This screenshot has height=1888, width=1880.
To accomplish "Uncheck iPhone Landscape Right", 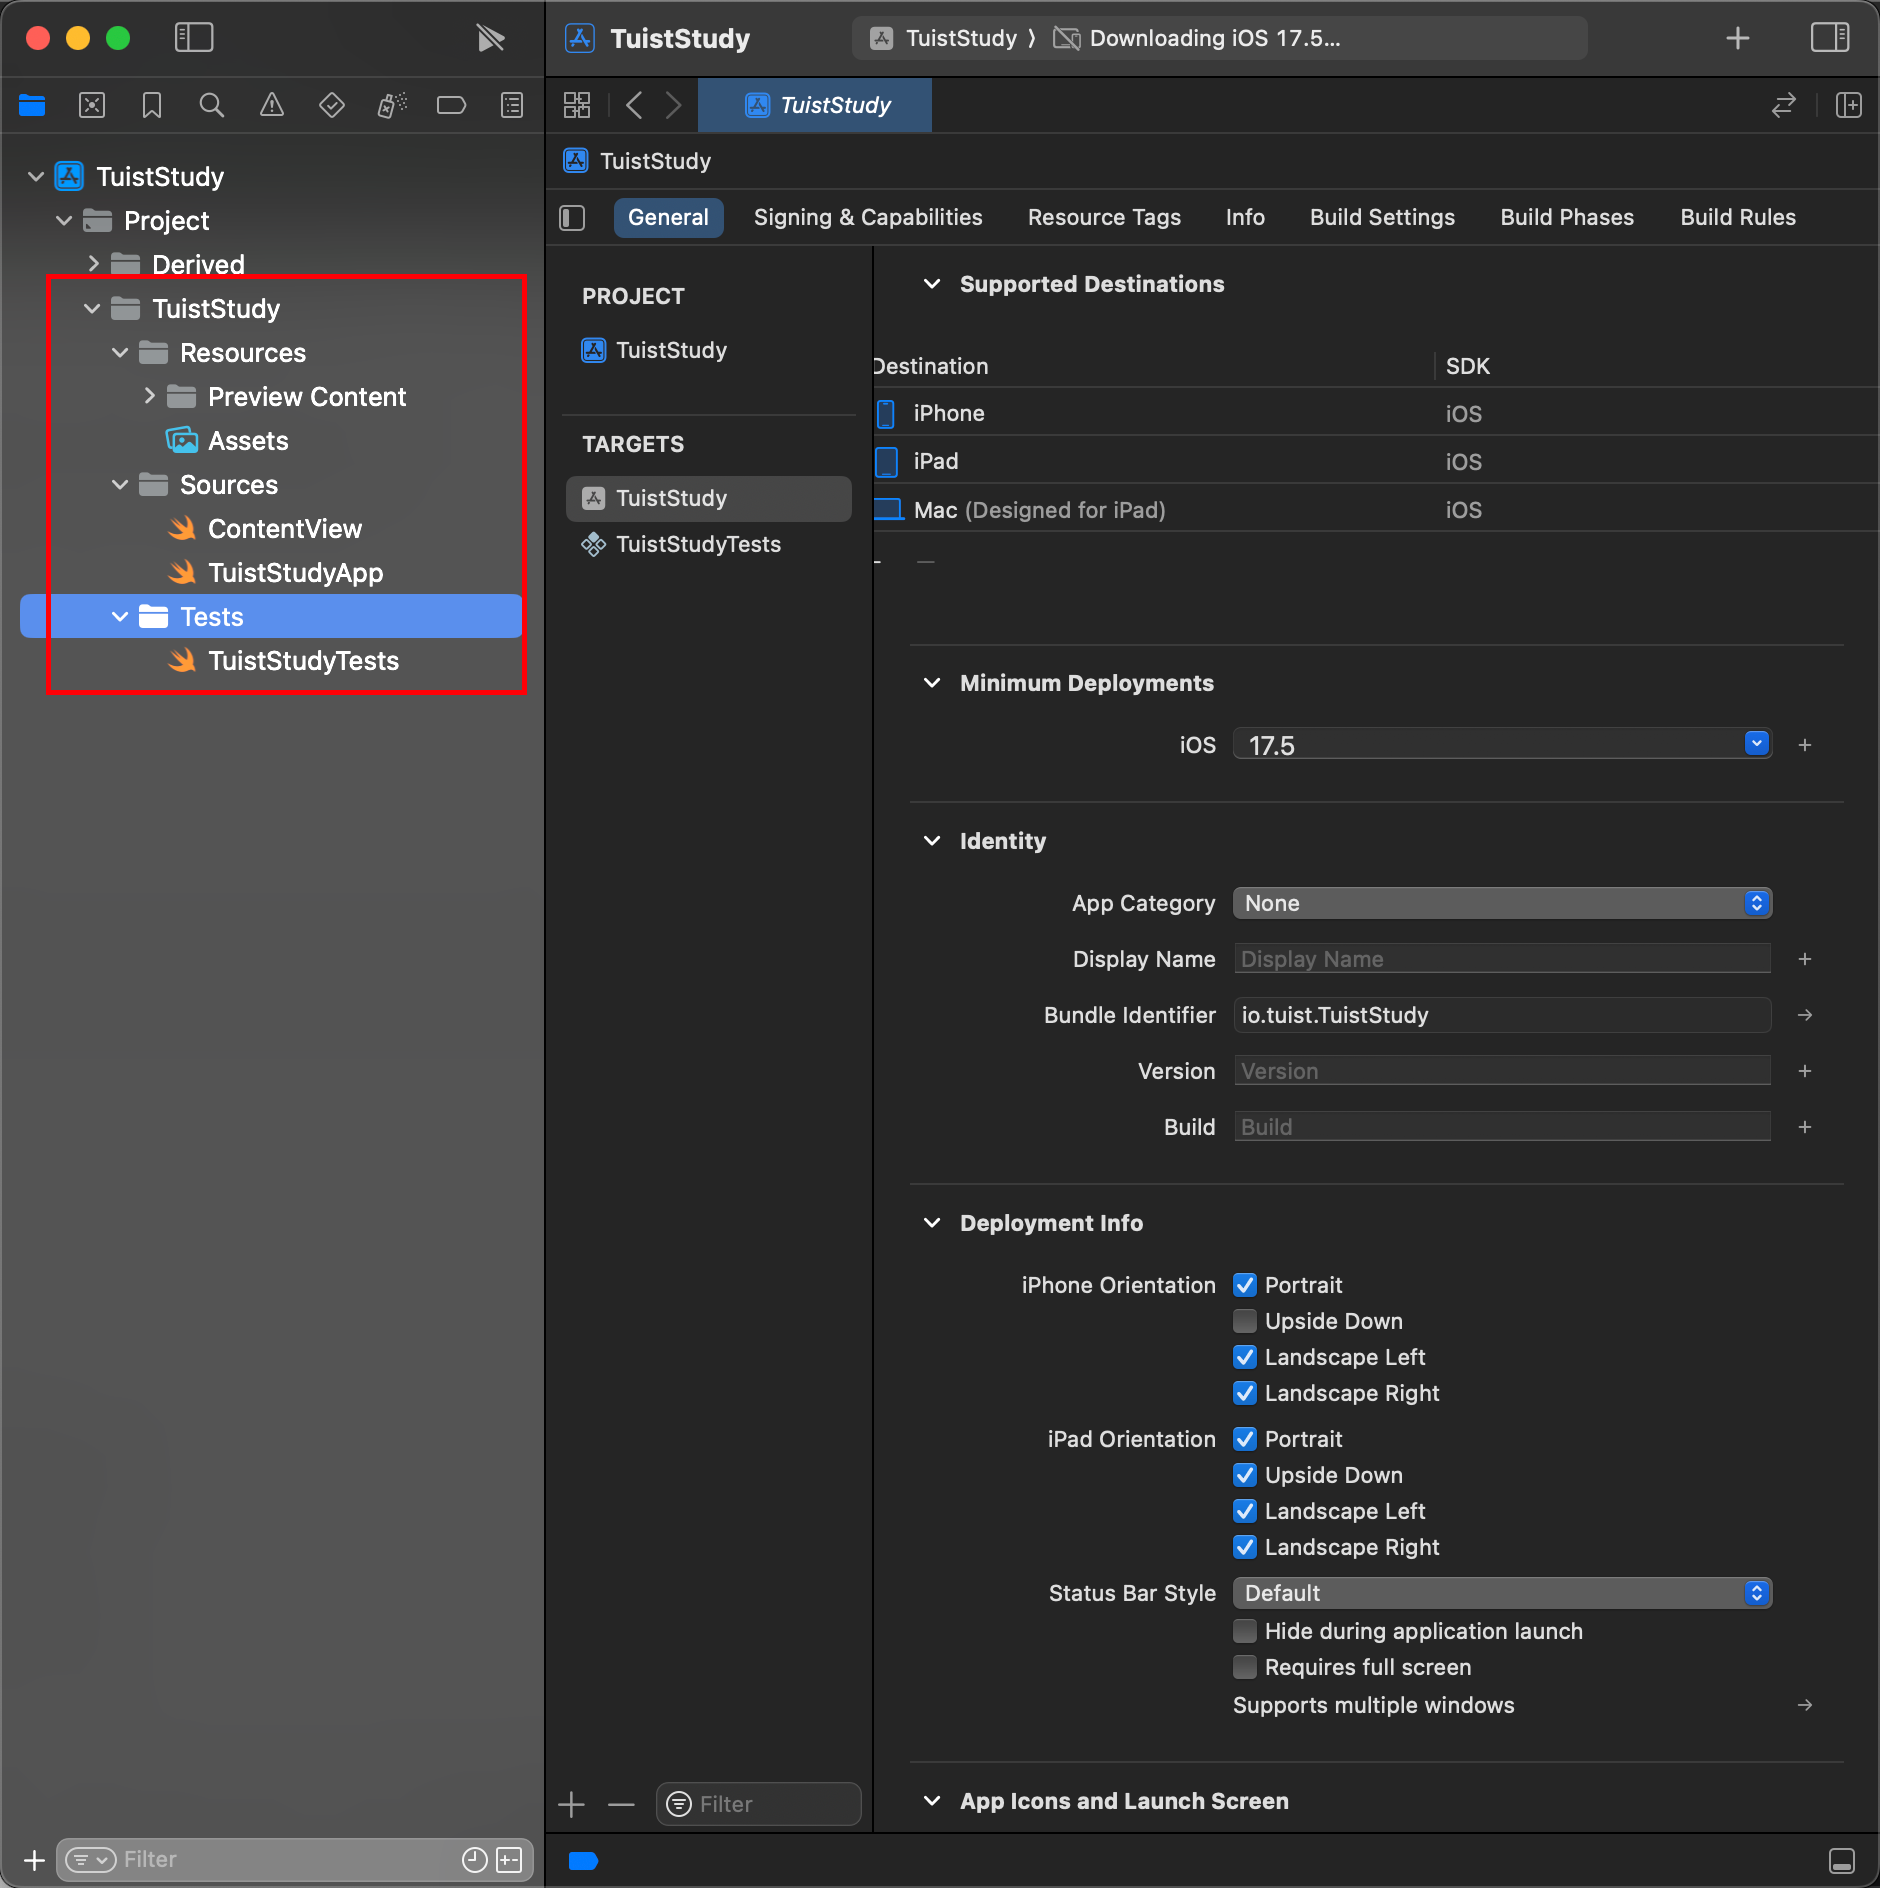I will pyautogui.click(x=1245, y=1393).
